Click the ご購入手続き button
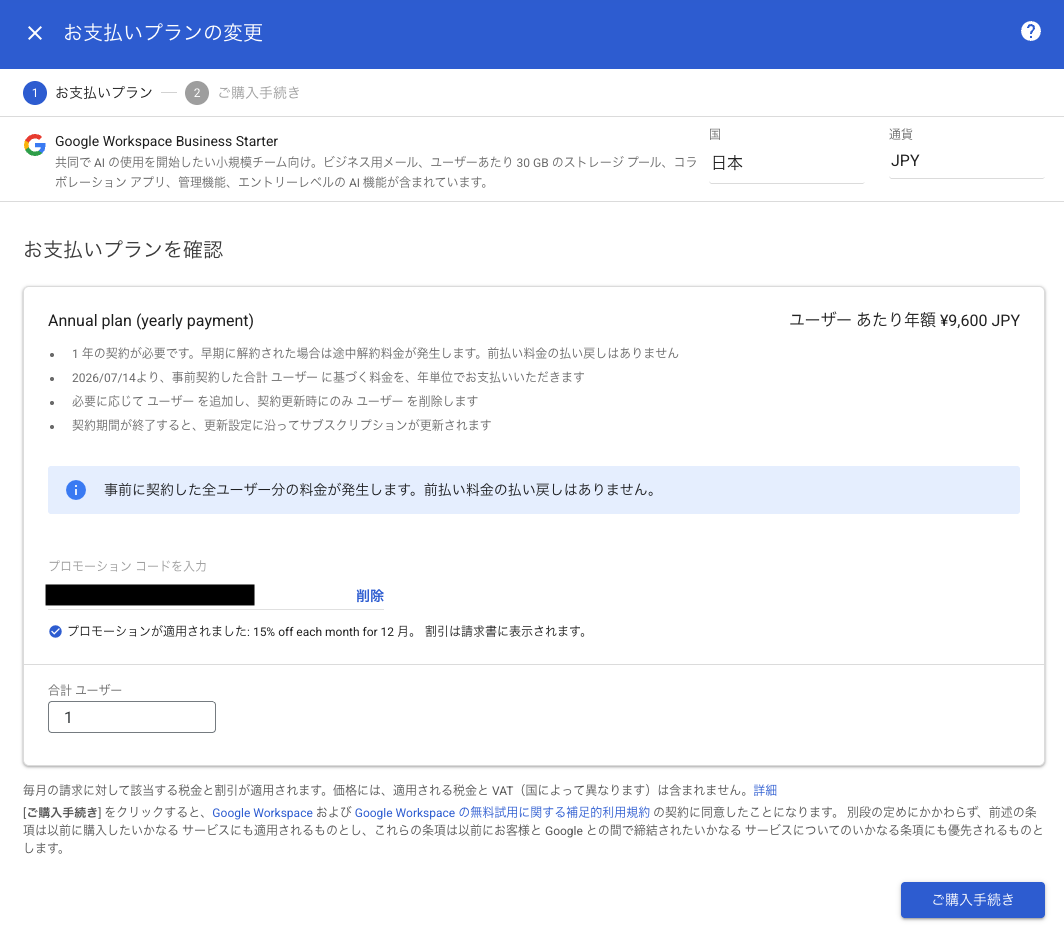Screen dimensions: 1064x936 tap(972, 900)
